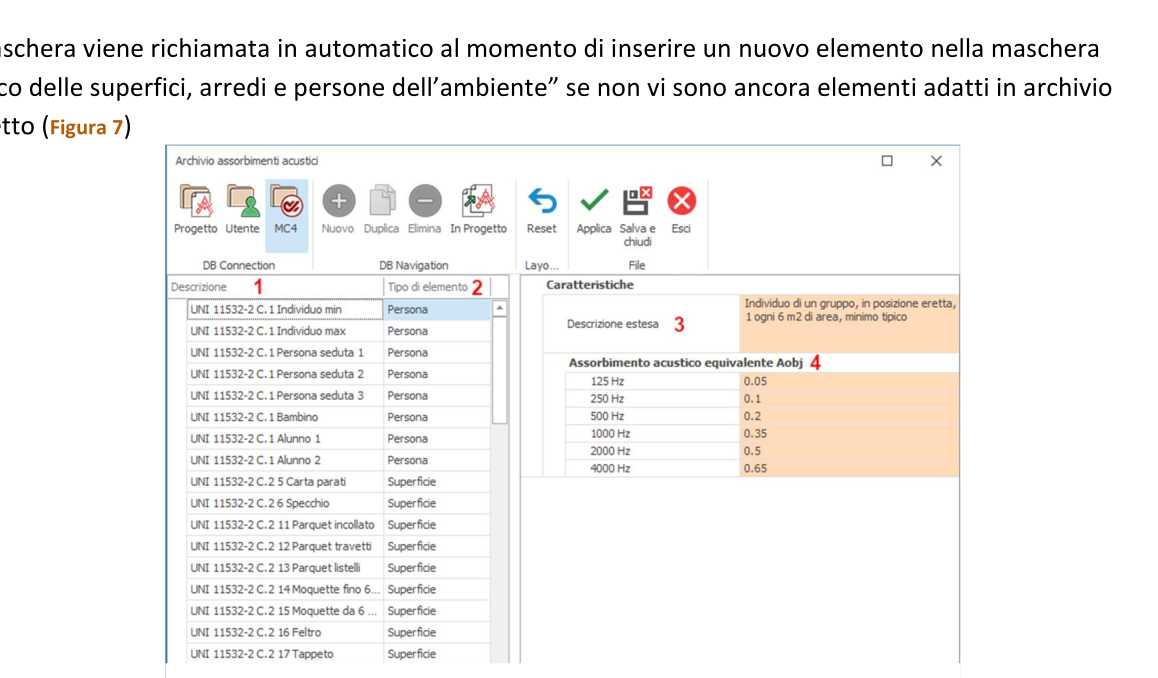Click the Descrizione estesa text field
The width and height of the screenshot is (1158, 678).
coord(849,323)
